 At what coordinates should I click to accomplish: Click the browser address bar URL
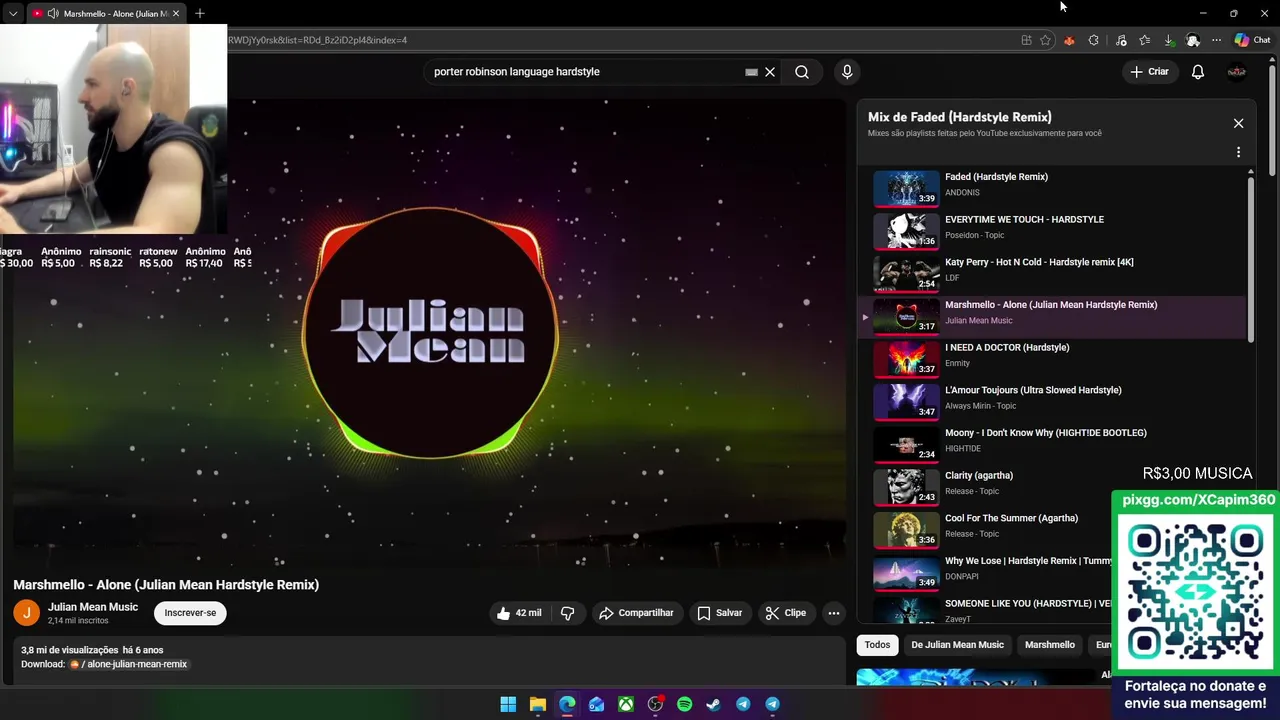317,40
